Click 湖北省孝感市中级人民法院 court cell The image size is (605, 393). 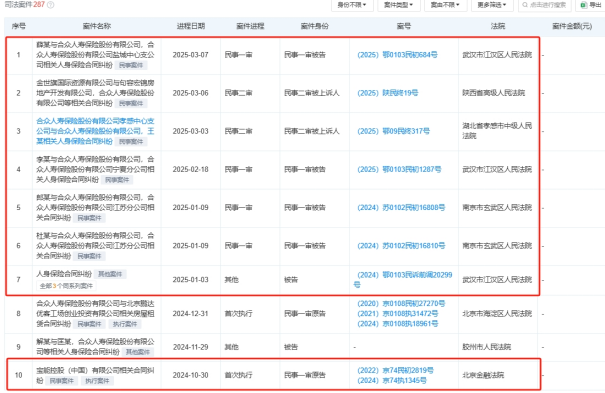pos(497,131)
